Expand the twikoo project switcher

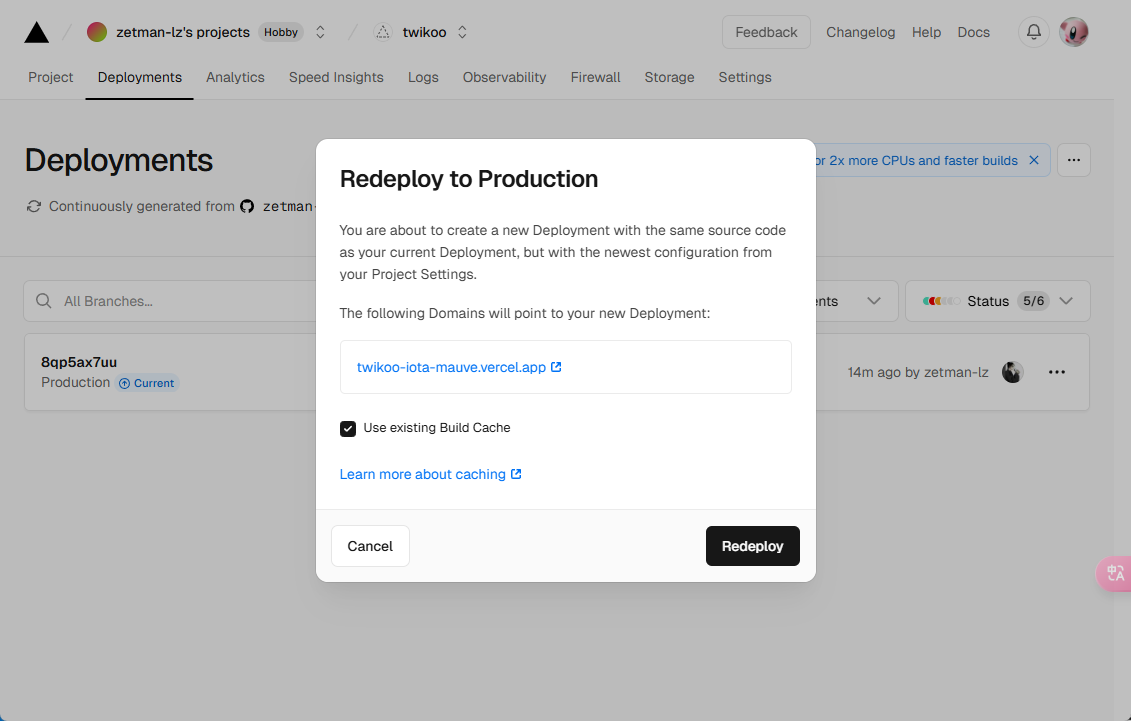coord(462,32)
